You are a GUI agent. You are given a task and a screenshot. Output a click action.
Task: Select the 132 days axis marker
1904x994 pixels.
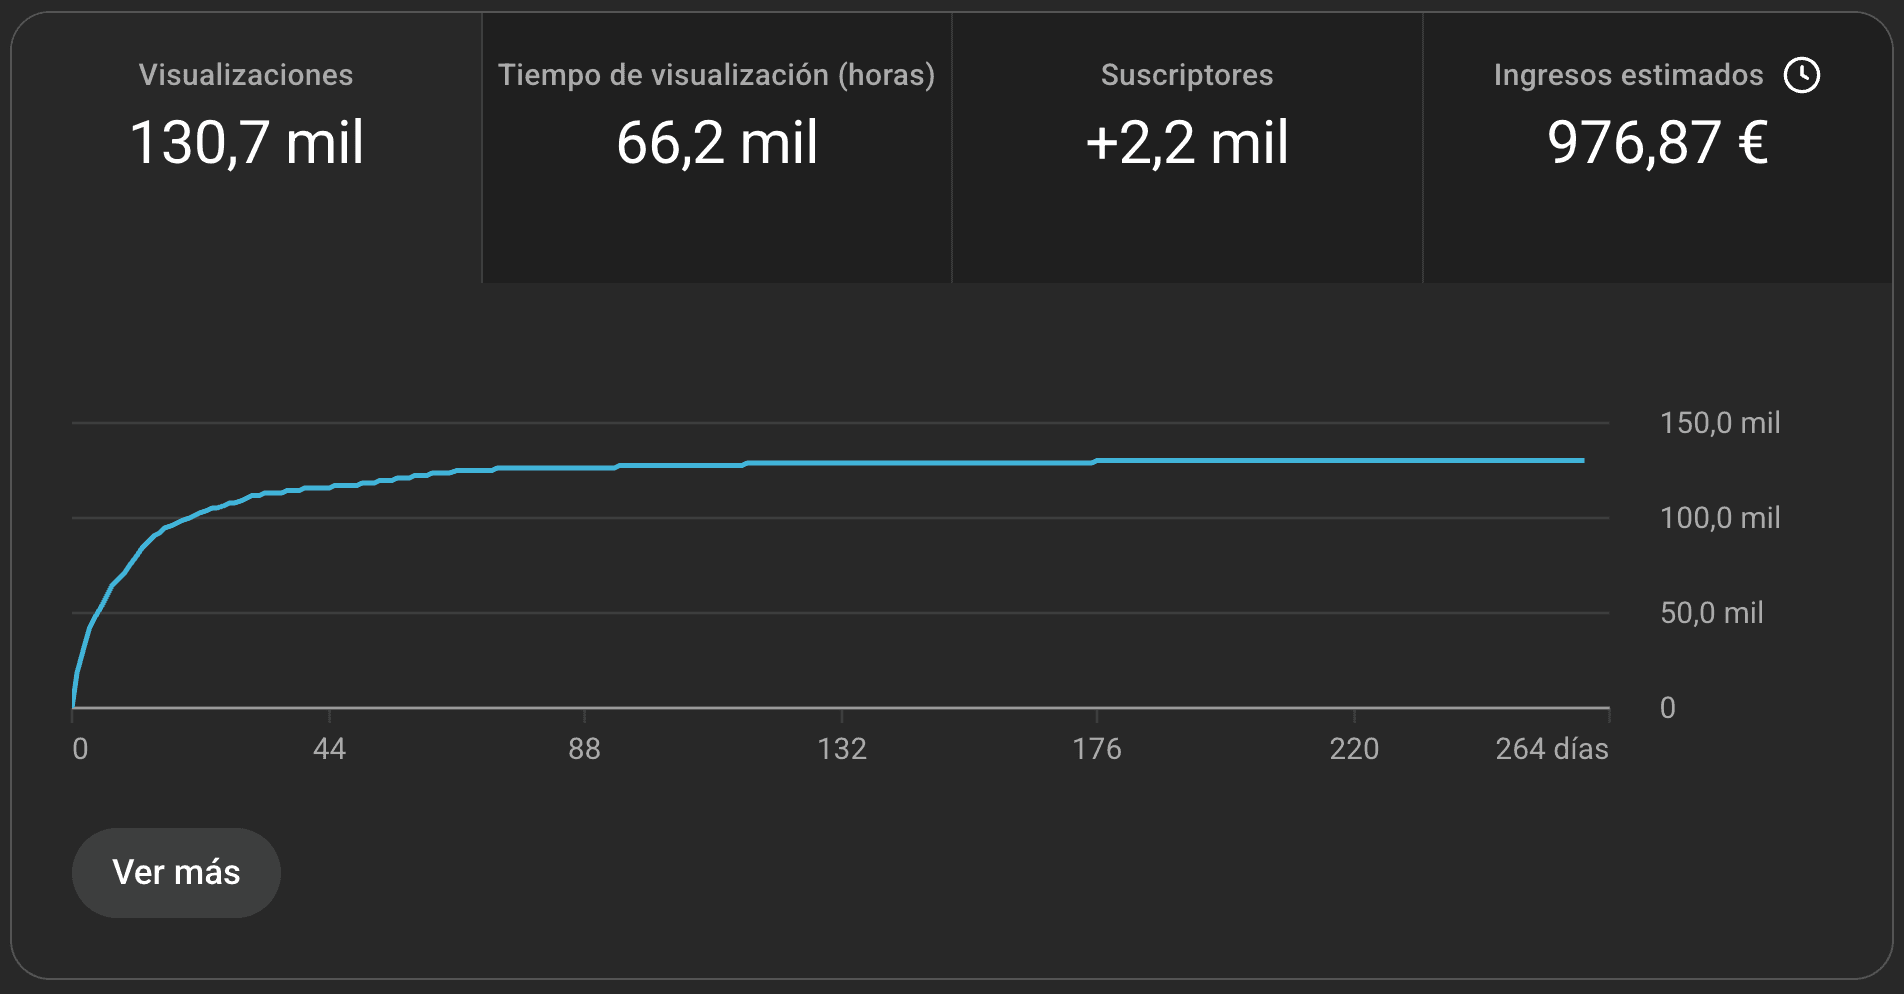842,749
